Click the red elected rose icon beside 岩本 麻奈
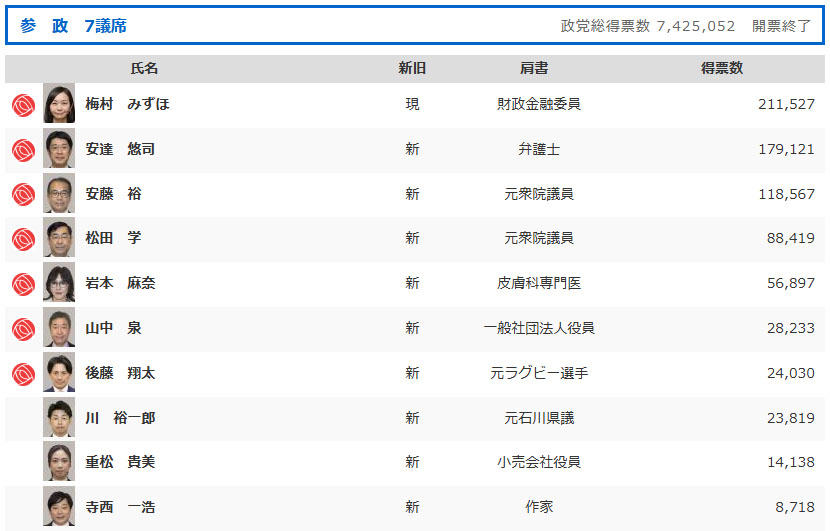The height and width of the screenshot is (531, 830). pos(23,284)
